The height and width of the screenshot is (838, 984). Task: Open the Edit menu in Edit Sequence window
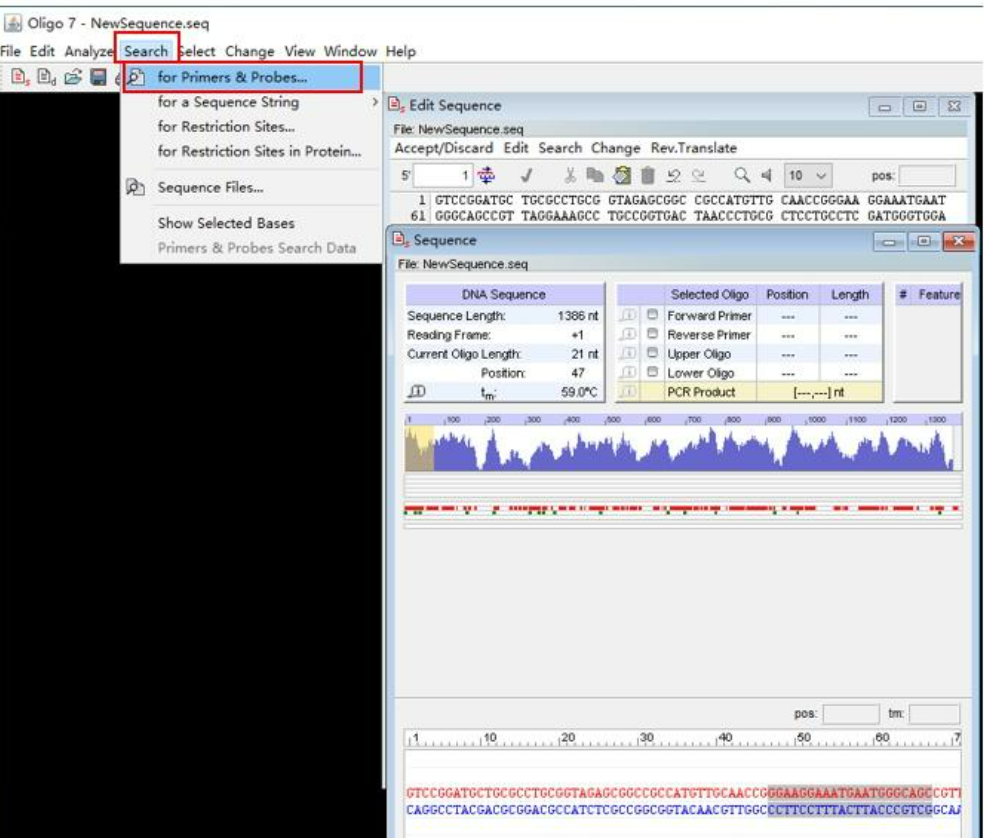tap(516, 148)
